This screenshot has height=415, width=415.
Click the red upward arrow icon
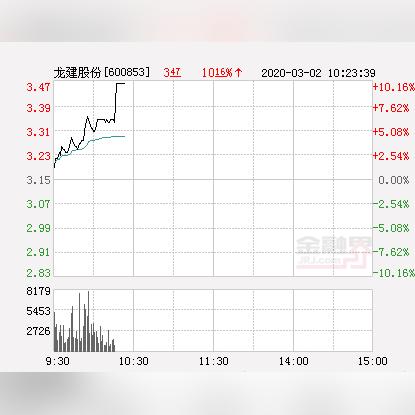tap(238, 72)
